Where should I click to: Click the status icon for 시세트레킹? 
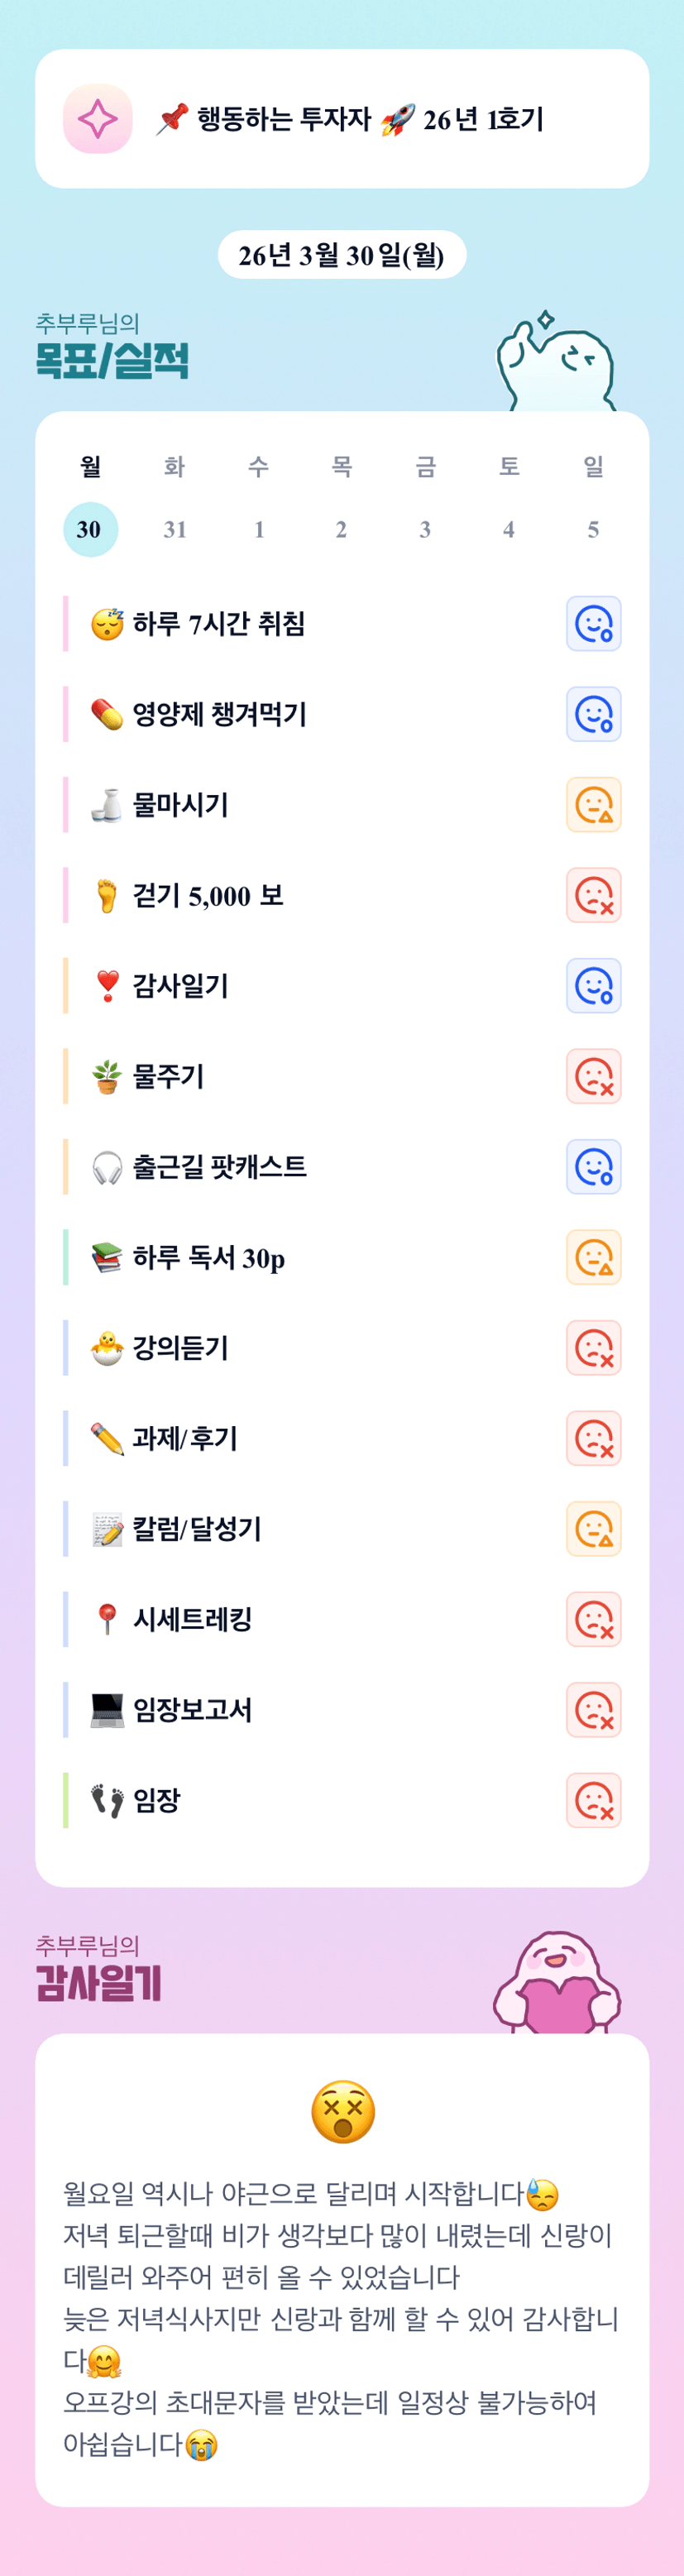593,1619
